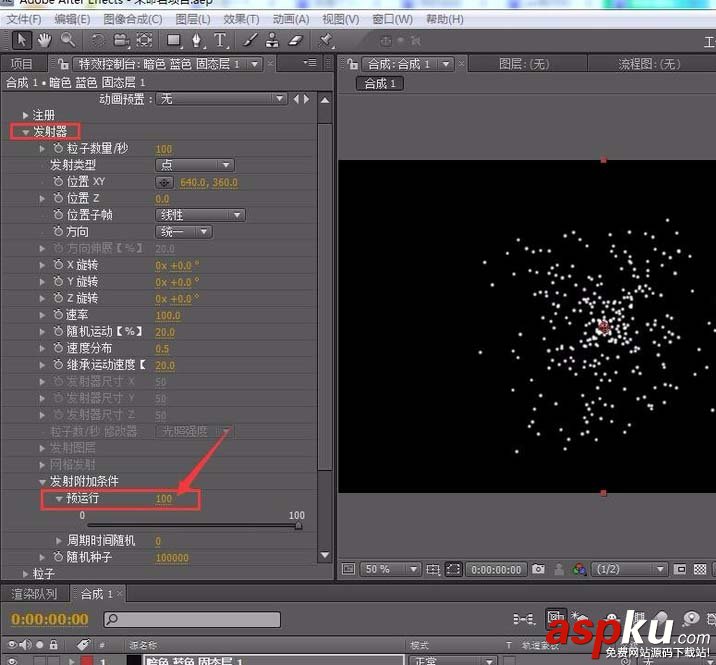Open the 效果(T) menu

(x=241, y=20)
